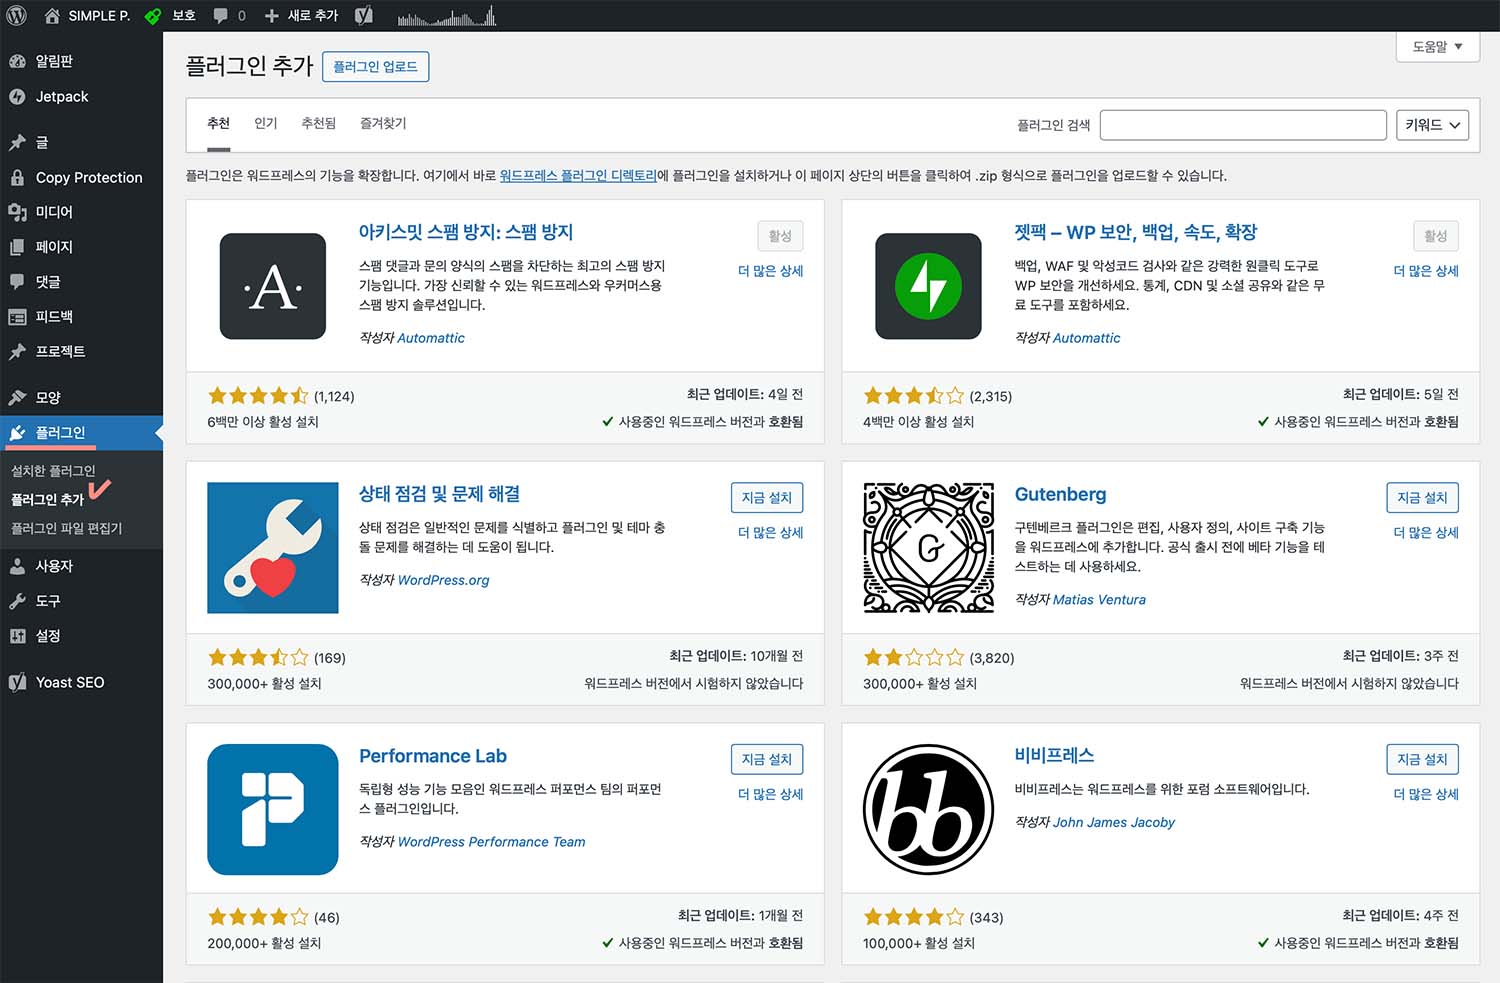Open Performance Lab title link
The width and height of the screenshot is (1500, 983).
(433, 756)
